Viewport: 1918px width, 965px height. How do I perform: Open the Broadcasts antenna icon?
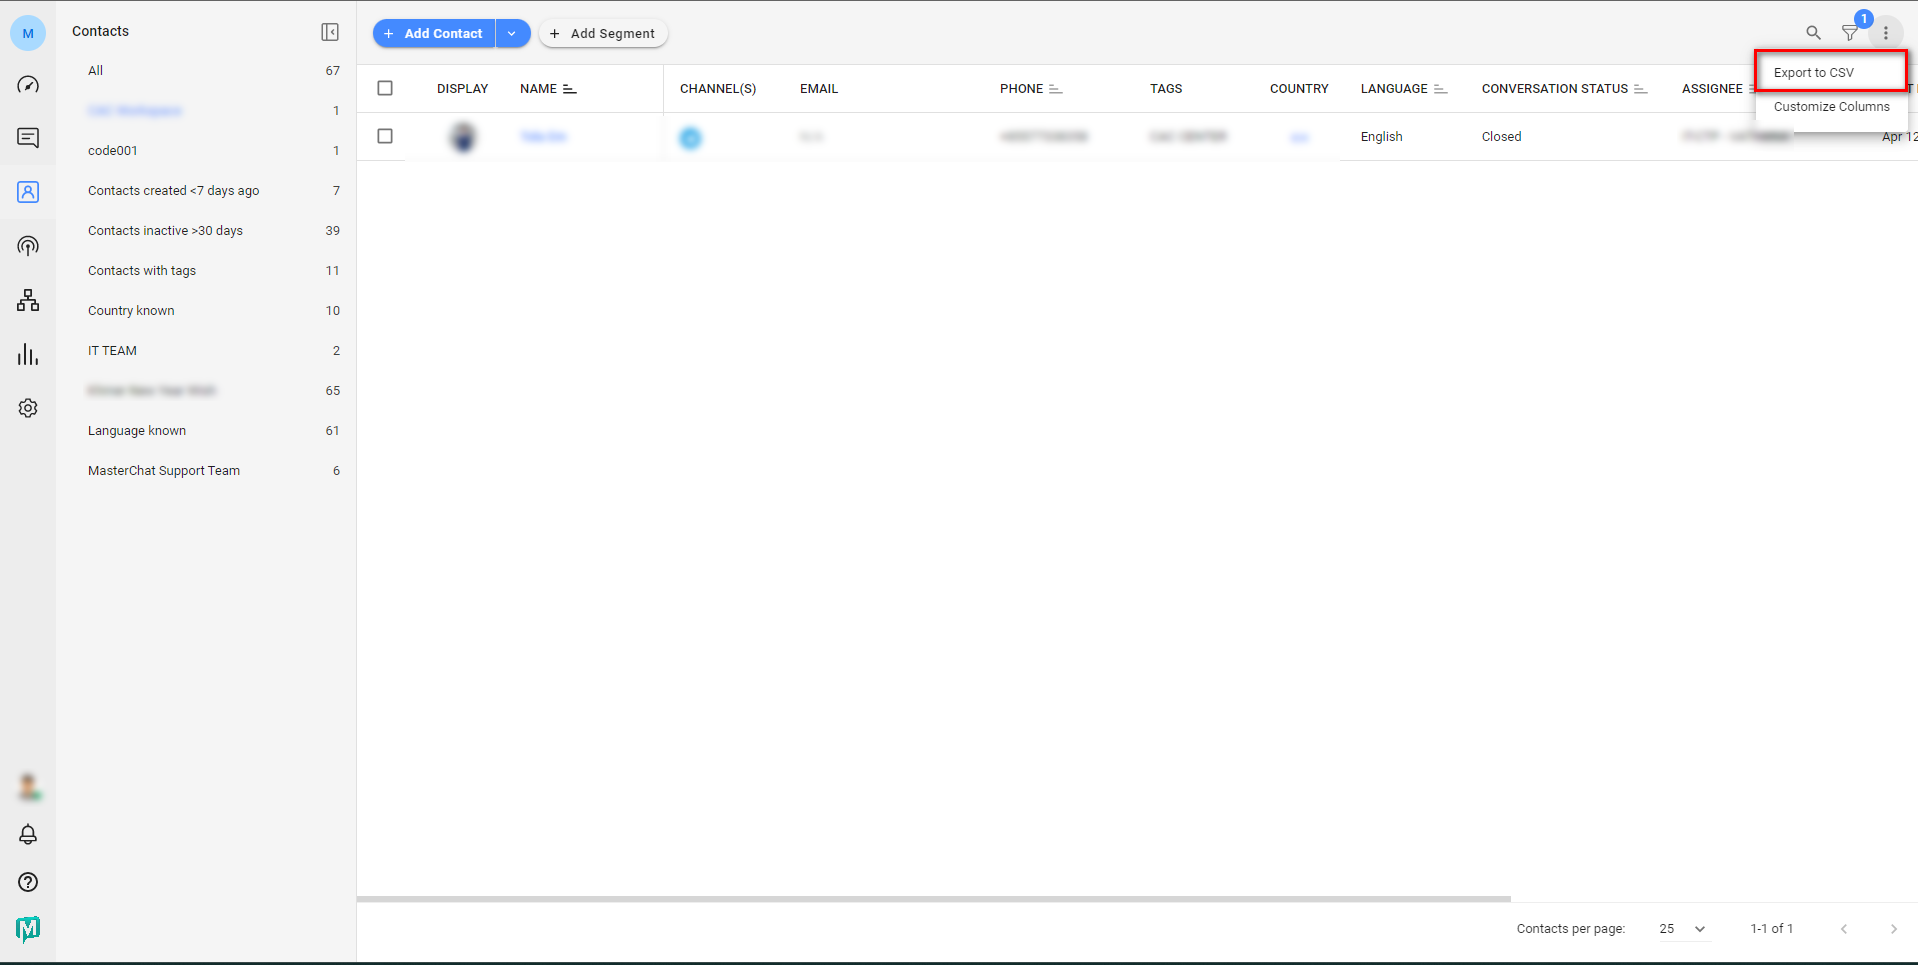coord(28,246)
